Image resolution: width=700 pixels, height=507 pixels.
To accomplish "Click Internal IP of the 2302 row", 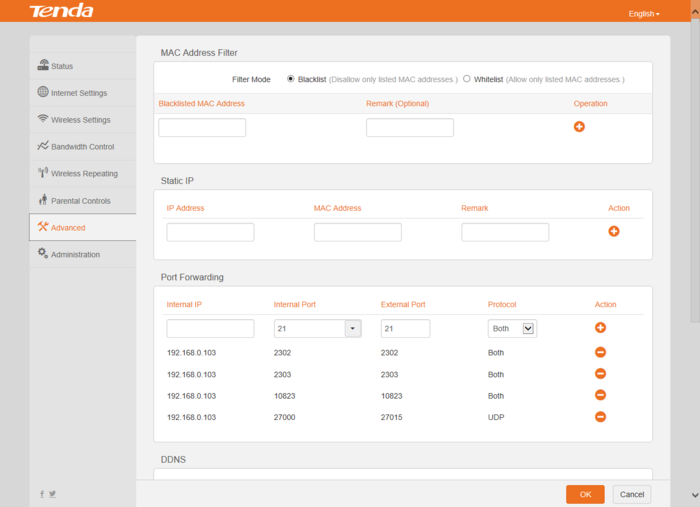I will point(192,353).
